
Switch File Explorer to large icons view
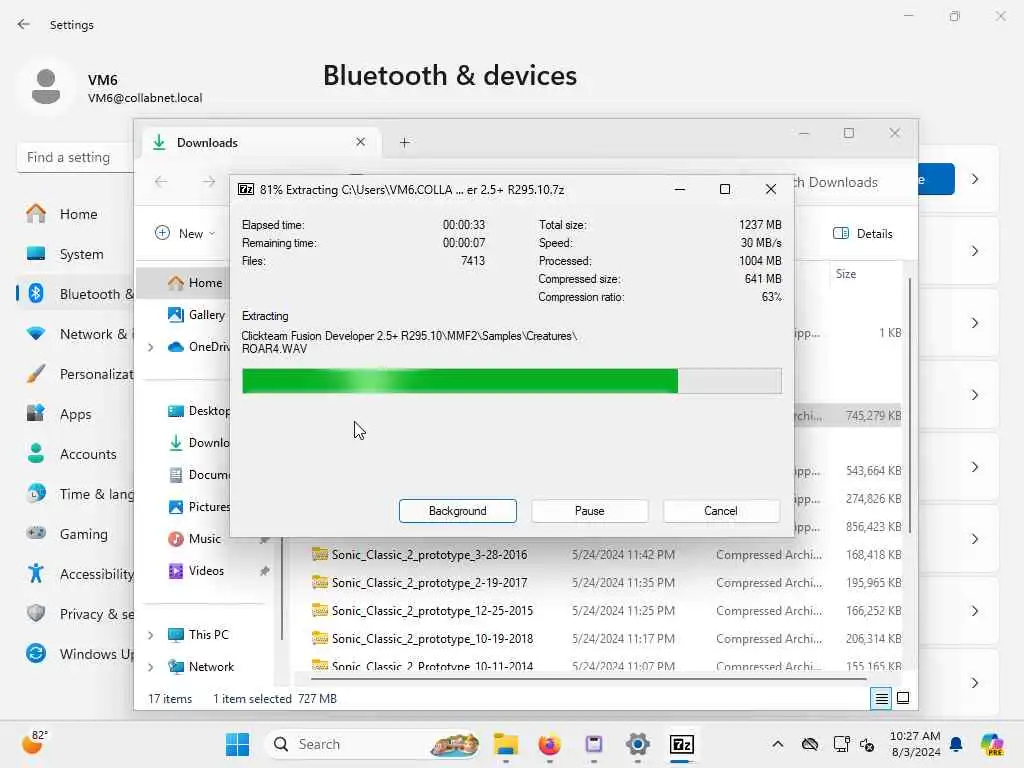click(903, 699)
